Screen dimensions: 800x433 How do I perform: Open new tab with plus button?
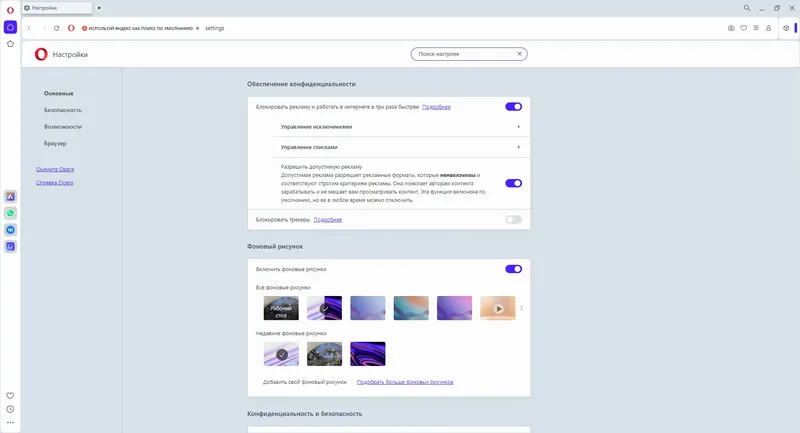point(99,8)
